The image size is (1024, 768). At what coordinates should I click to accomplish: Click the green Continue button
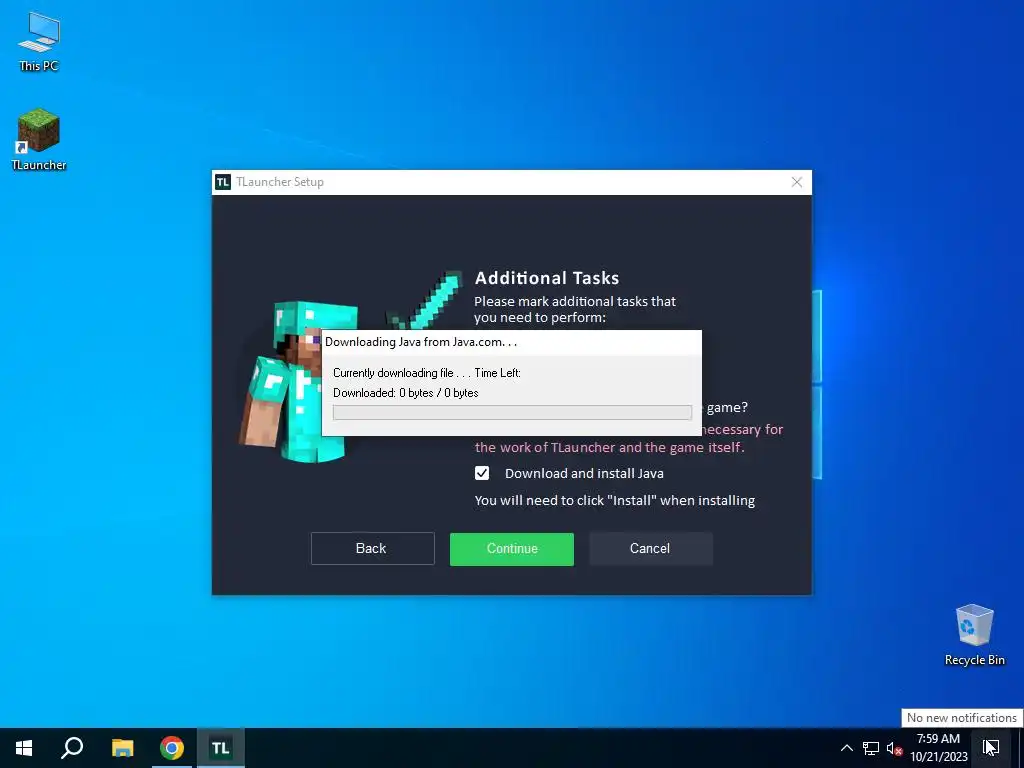511,549
